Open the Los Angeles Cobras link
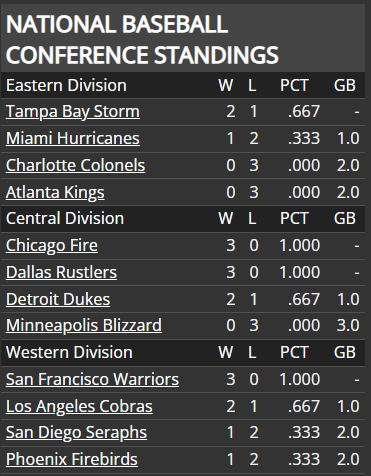This screenshot has width=371, height=476. tap(79, 406)
